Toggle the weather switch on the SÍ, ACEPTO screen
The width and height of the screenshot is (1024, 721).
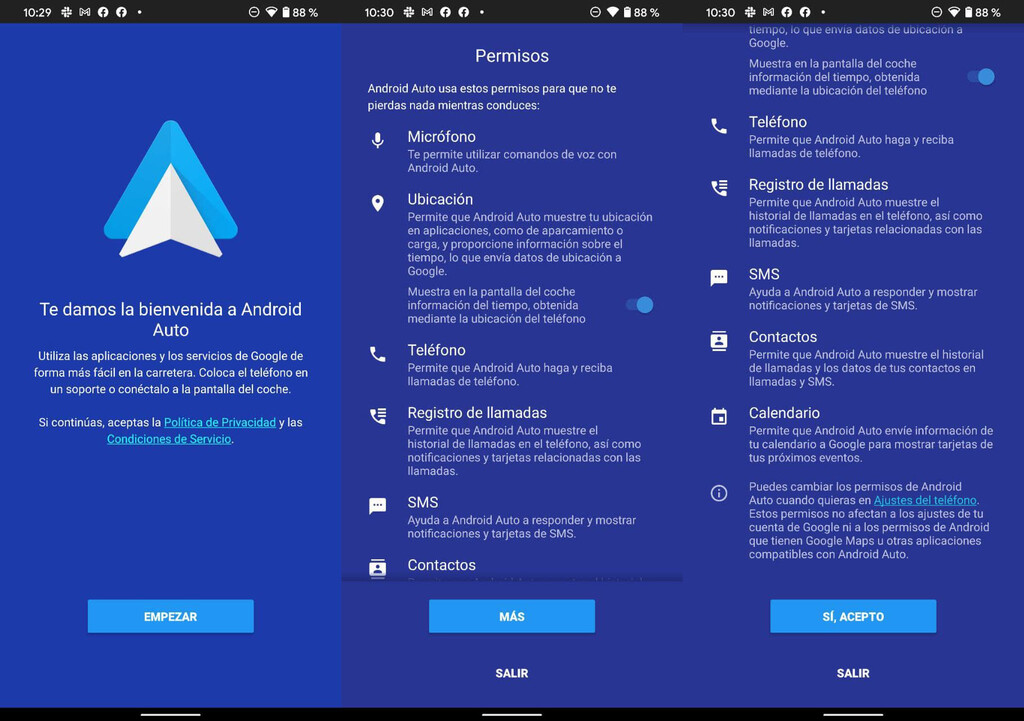point(981,77)
